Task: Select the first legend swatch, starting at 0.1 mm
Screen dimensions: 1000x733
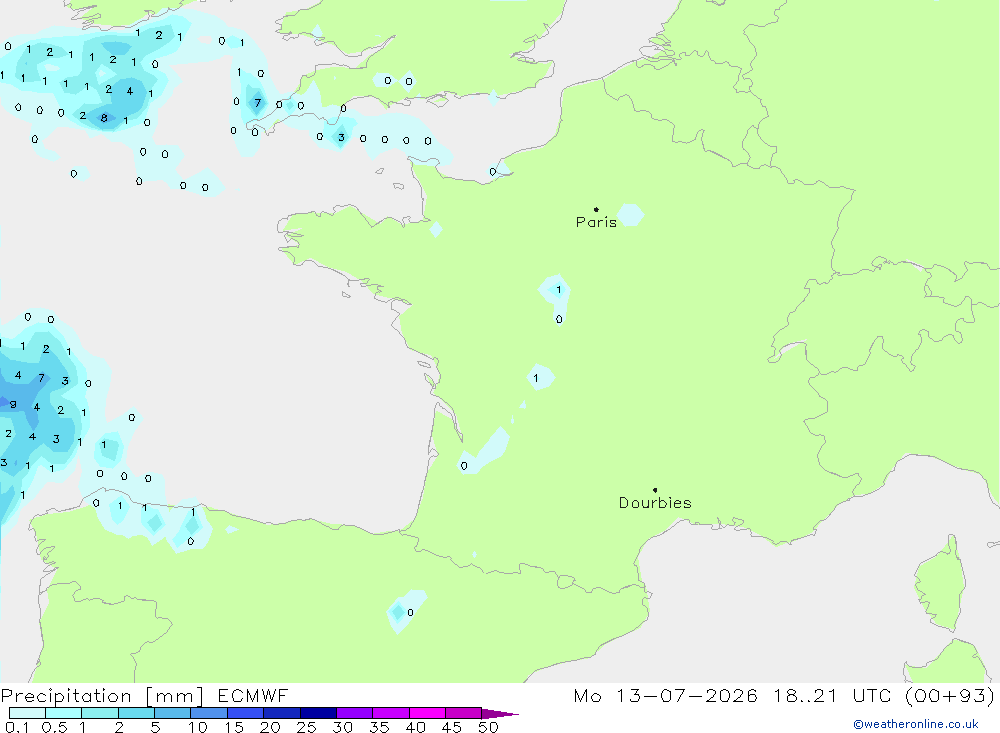Action: (x=27, y=713)
